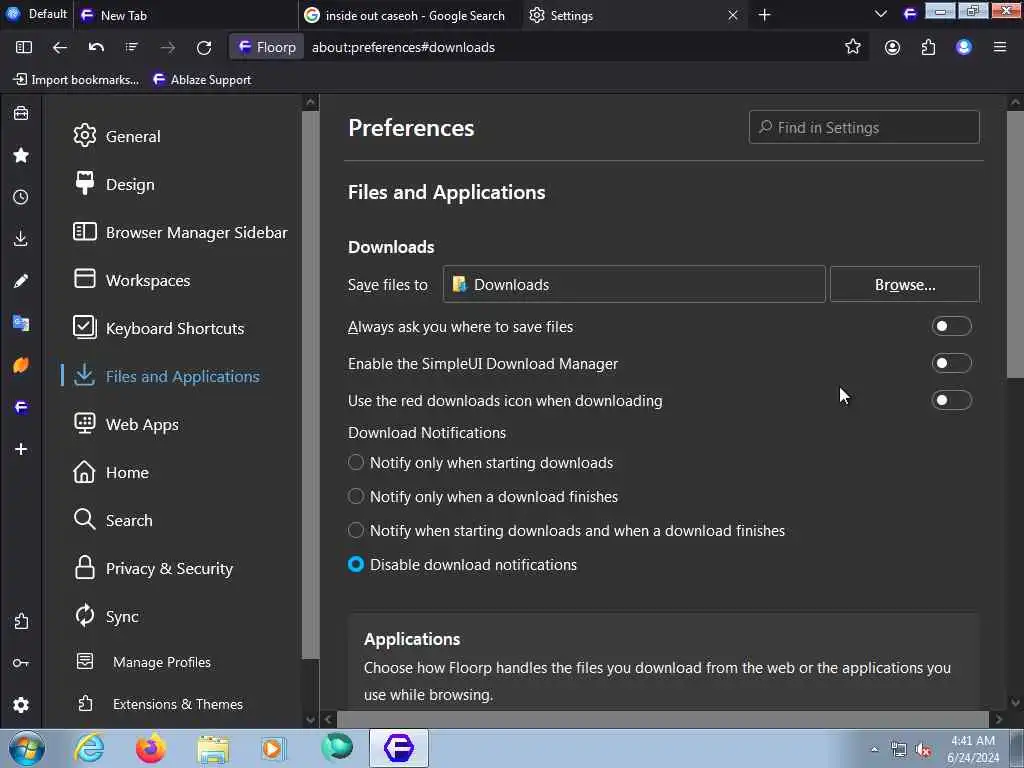
Task: Open the account icon in toolbar
Action: tap(892, 47)
